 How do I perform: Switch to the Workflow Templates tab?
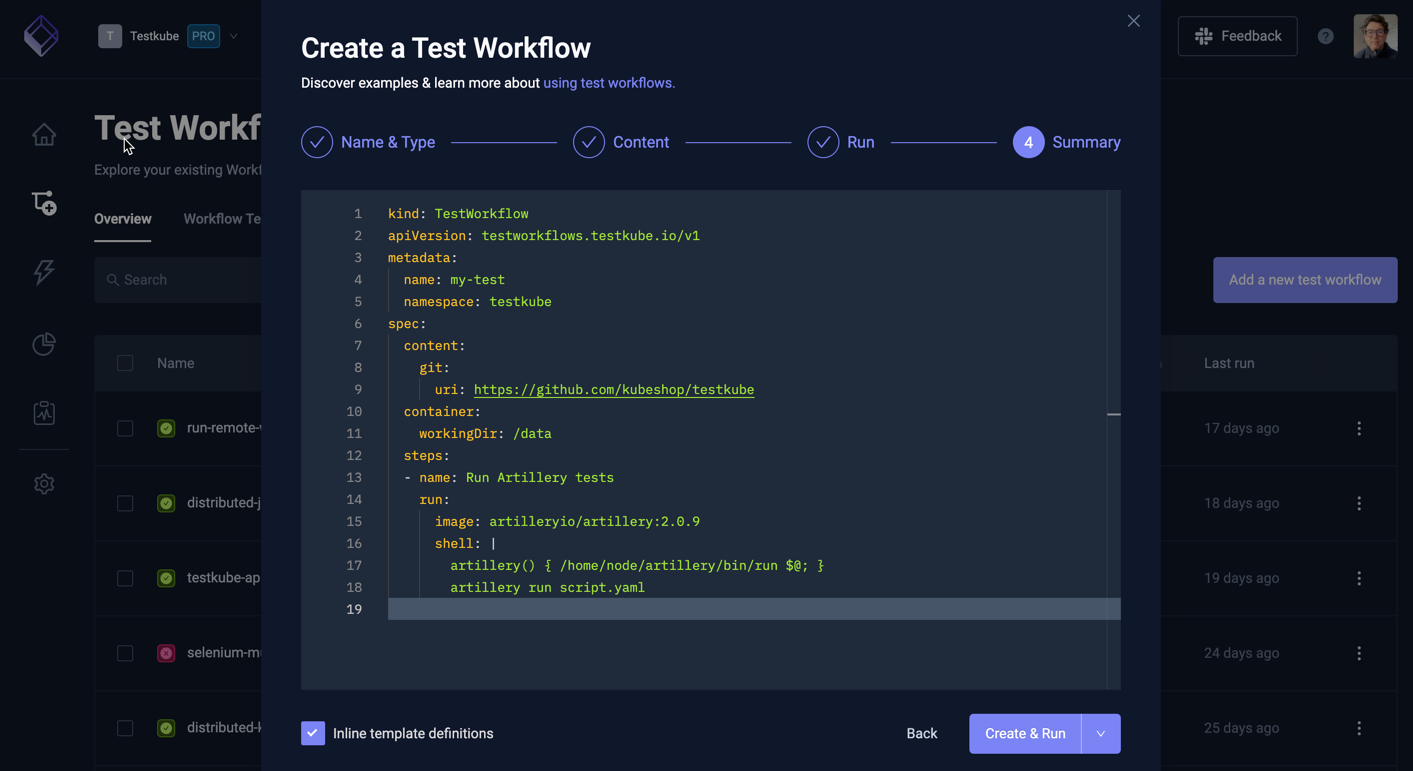222,219
